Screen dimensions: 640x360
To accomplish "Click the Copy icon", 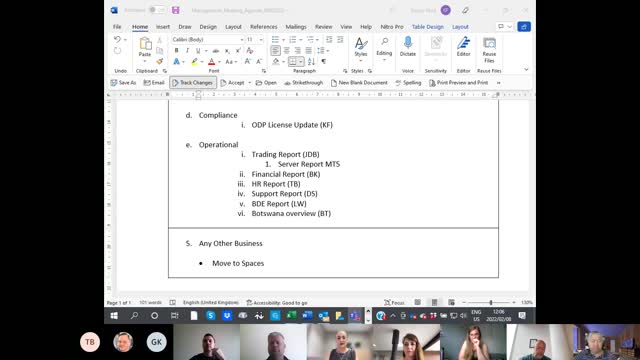I will [x=160, y=51].
